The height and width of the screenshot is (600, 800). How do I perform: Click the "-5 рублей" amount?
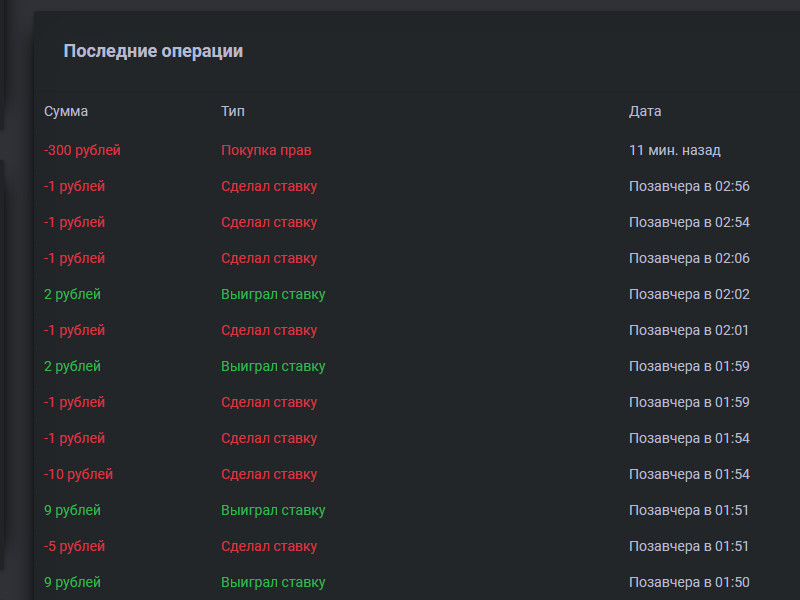click(74, 546)
